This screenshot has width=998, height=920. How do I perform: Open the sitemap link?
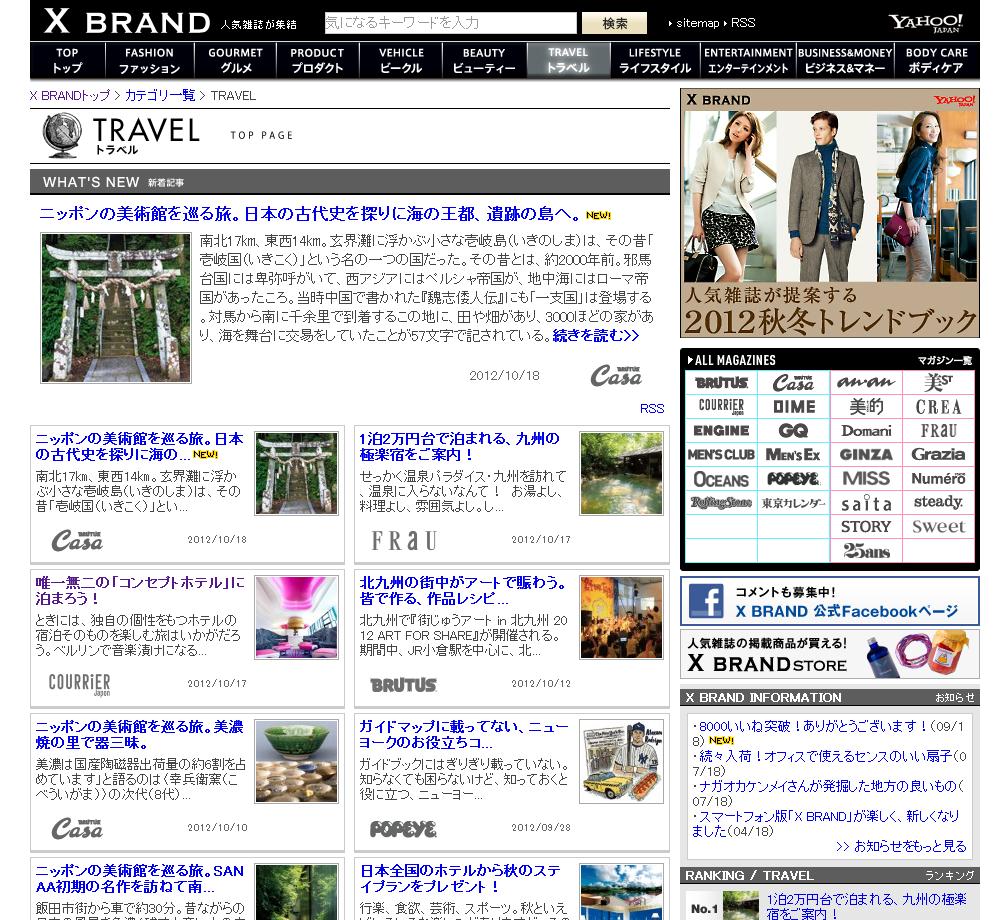coord(697,23)
